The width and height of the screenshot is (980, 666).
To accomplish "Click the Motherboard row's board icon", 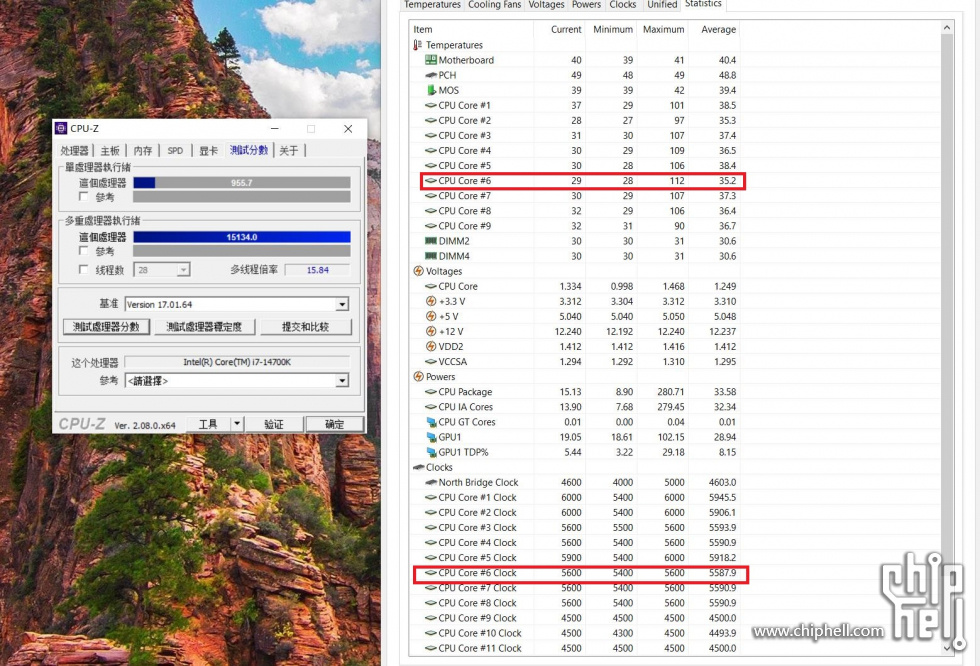I will (x=431, y=60).
